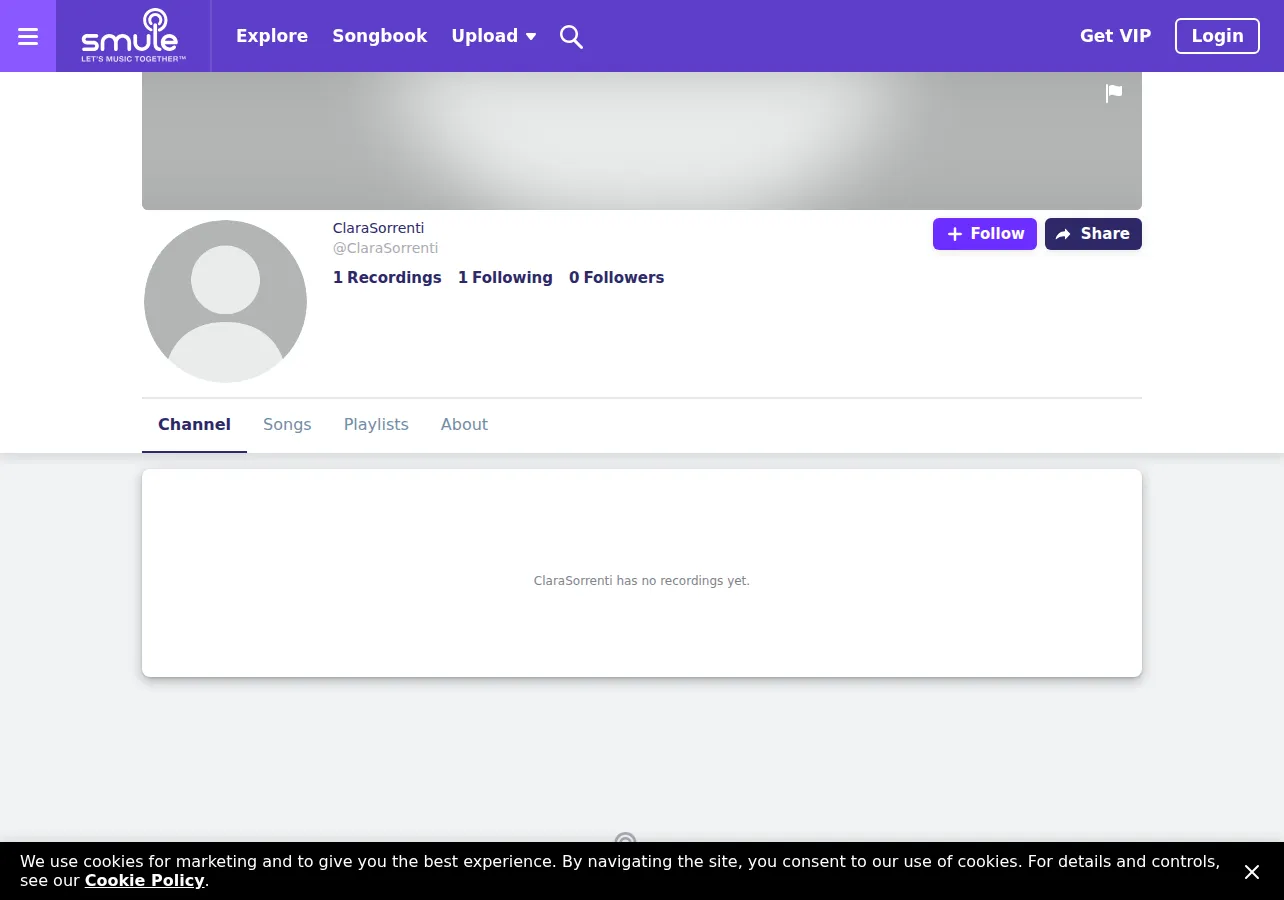This screenshot has height=900, width=1284.
Task: Follow ClaraSorrenti
Action: [985, 234]
